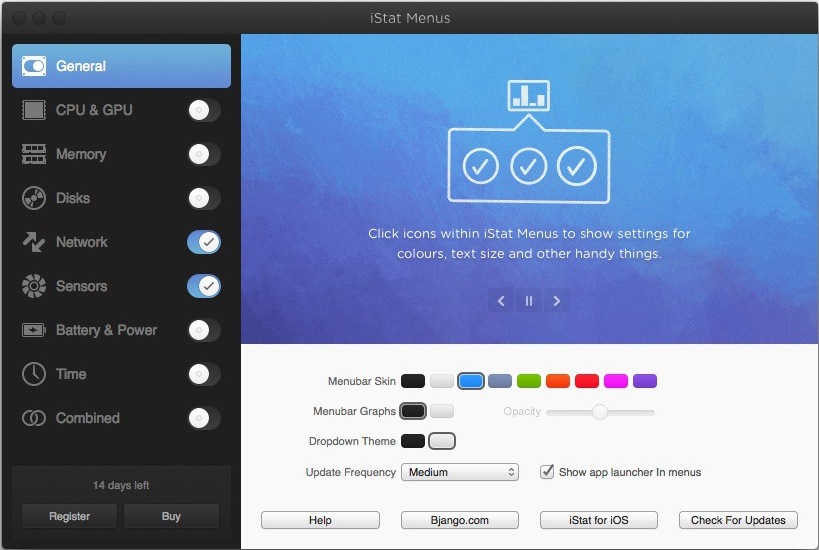The width and height of the screenshot is (819, 550).
Task: Enable the Battery & Power toggle
Action: [x=204, y=330]
